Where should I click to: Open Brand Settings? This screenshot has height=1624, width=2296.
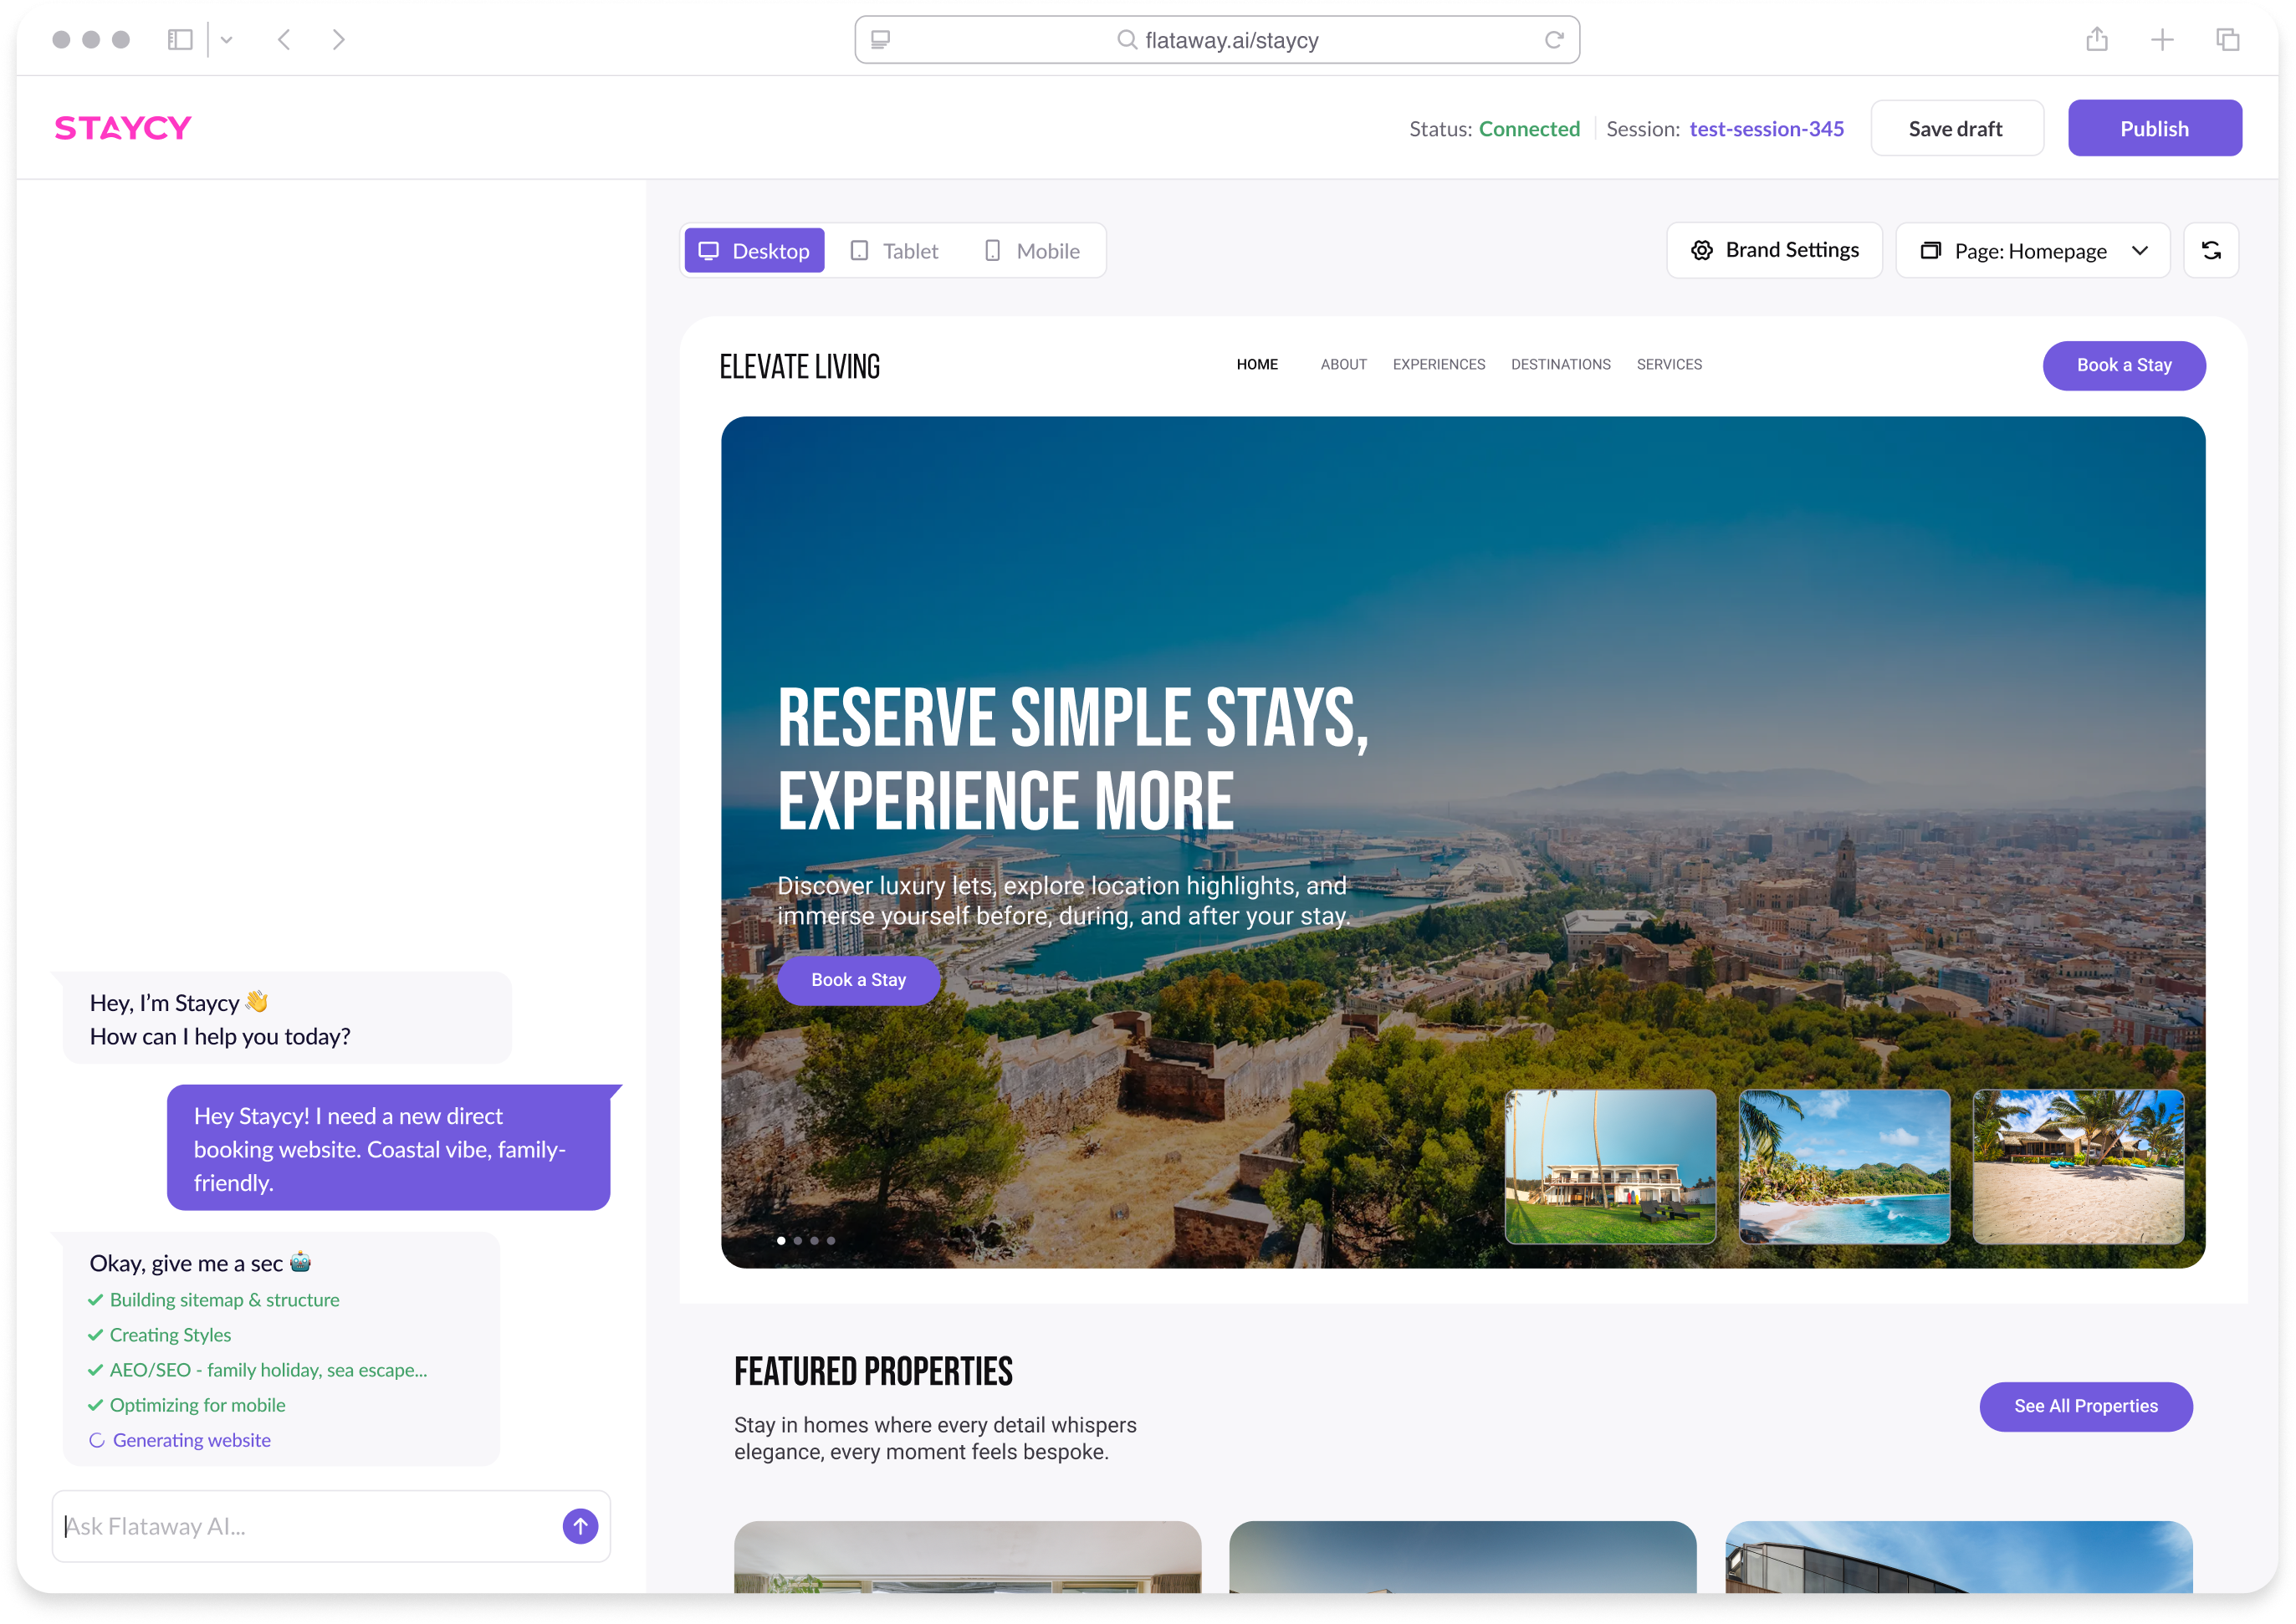pyautogui.click(x=1774, y=250)
